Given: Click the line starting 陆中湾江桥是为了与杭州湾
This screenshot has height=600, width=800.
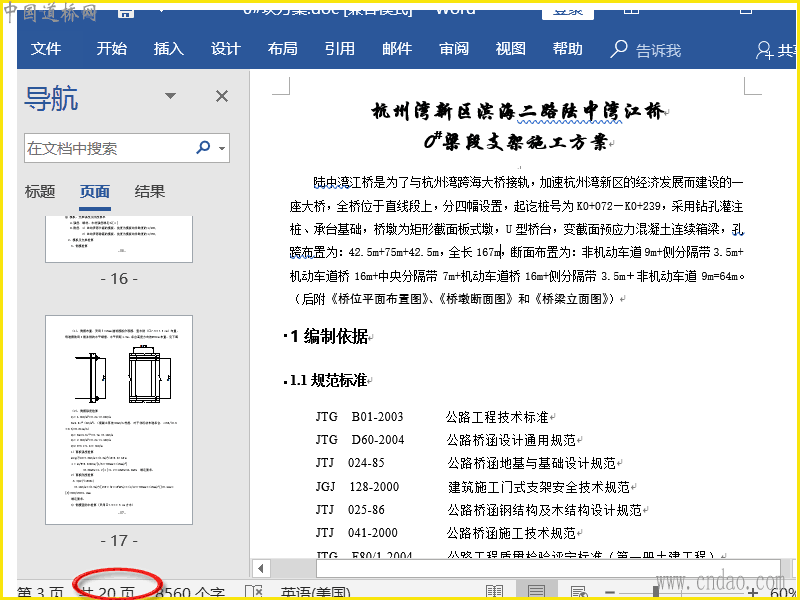Looking at the screenshot, I should tap(528, 182).
